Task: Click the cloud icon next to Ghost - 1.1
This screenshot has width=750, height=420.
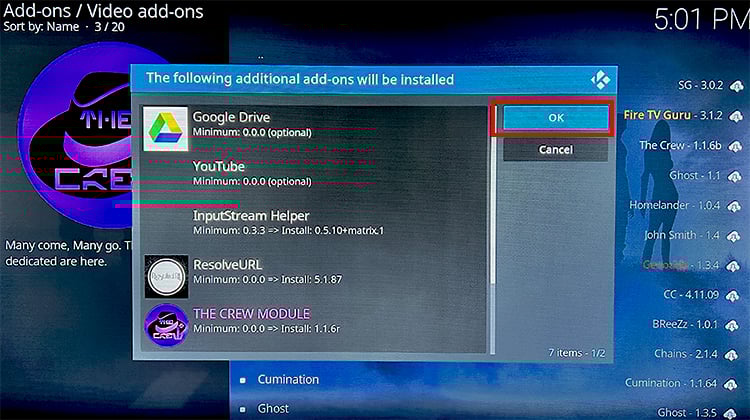Action: [734, 177]
